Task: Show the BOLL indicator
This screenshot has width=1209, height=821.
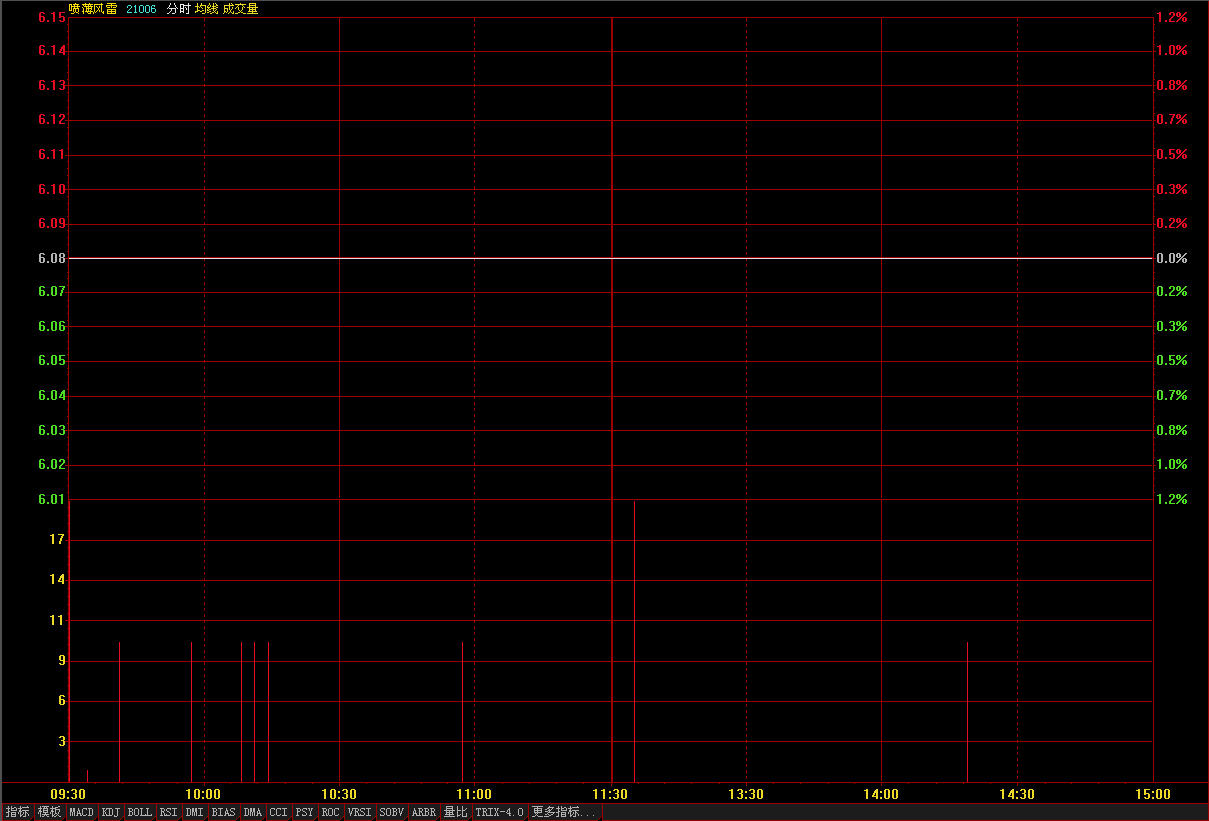Action: tap(140, 812)
